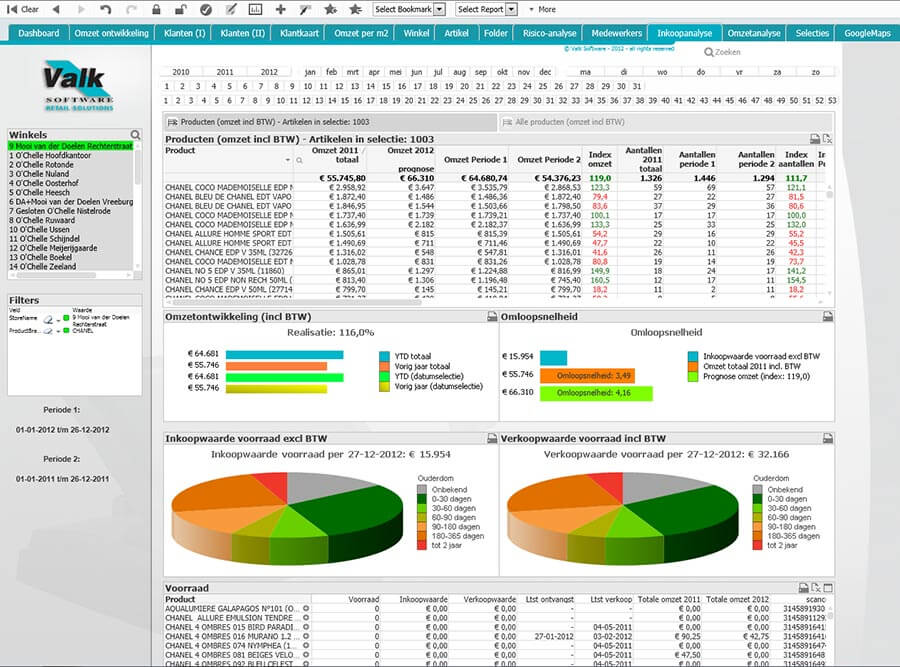The width and height of the screenshot is (900, 667).
Task: Clear the StoreName filter with eraser icon
Action: pos(48,319)
